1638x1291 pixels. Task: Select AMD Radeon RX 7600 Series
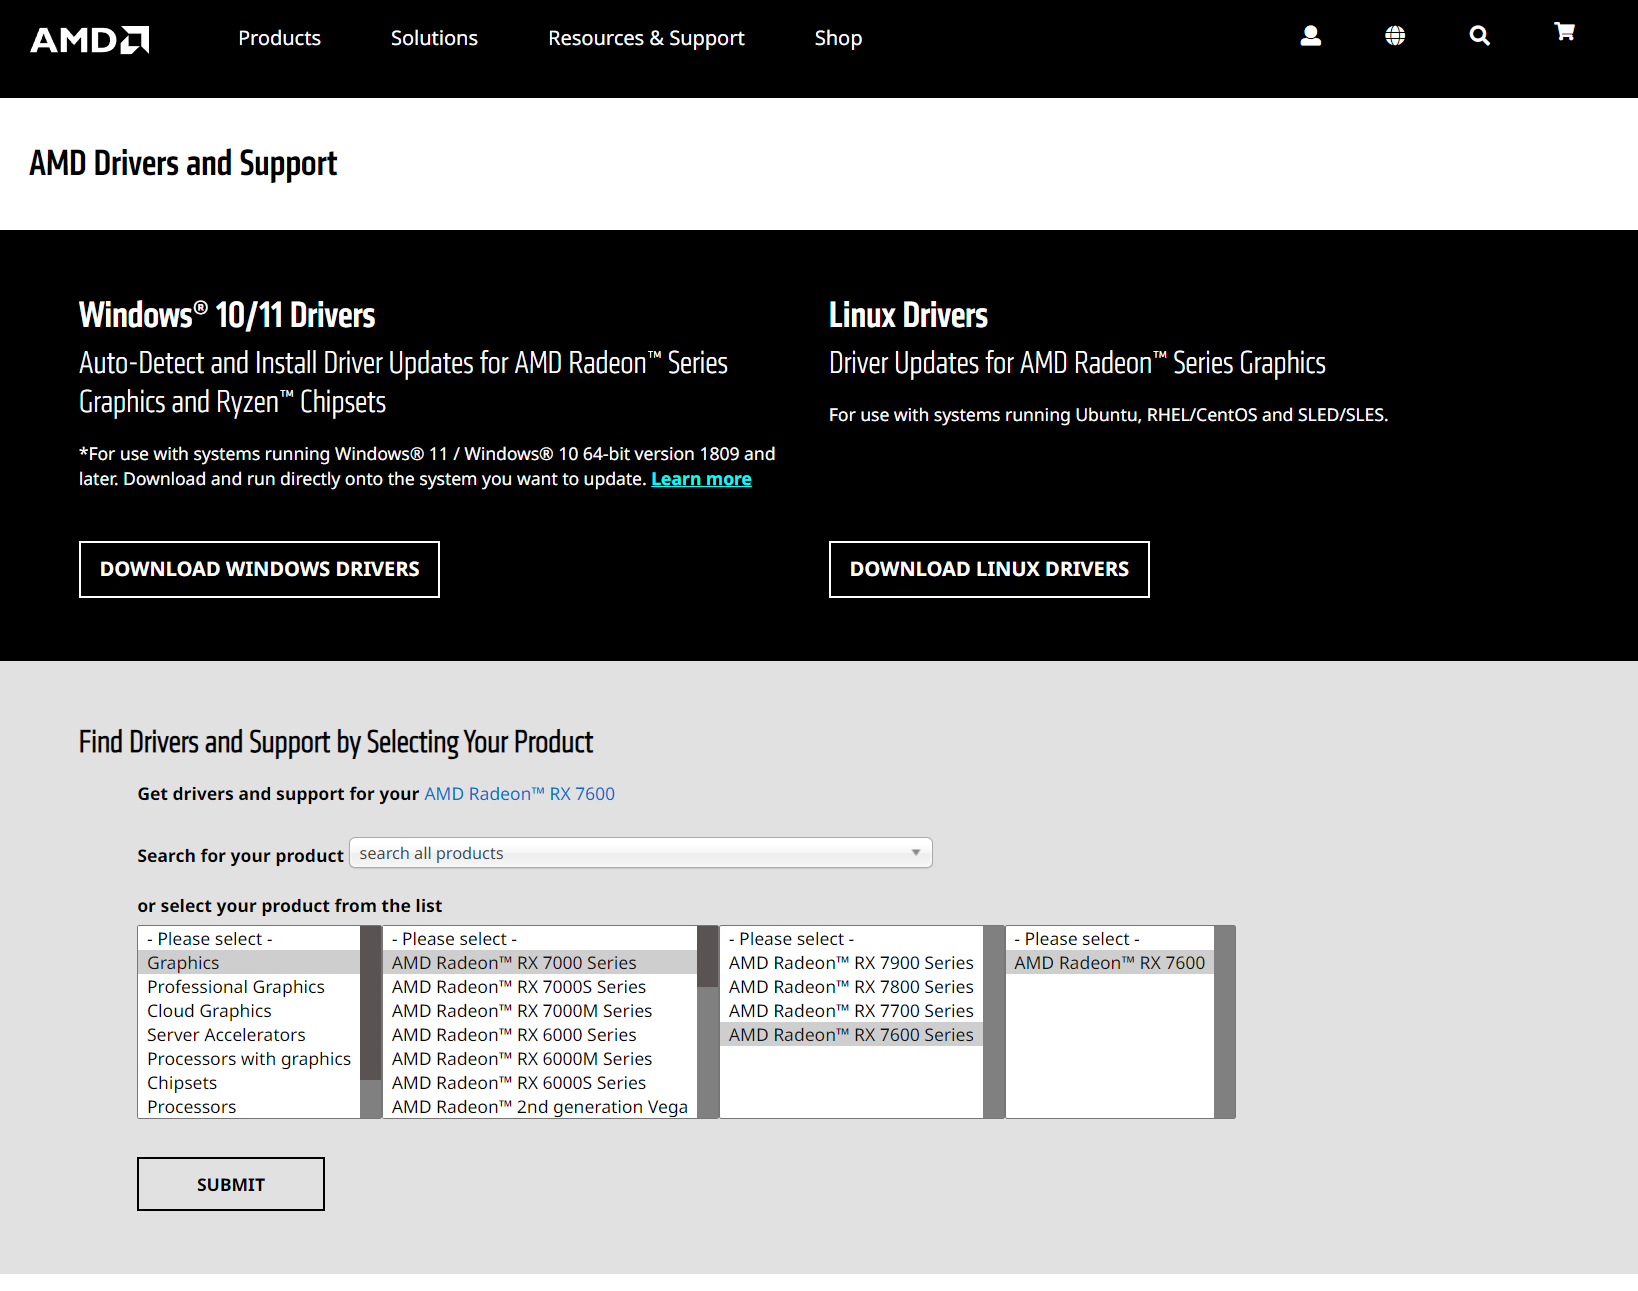[x=851, y=1035]
